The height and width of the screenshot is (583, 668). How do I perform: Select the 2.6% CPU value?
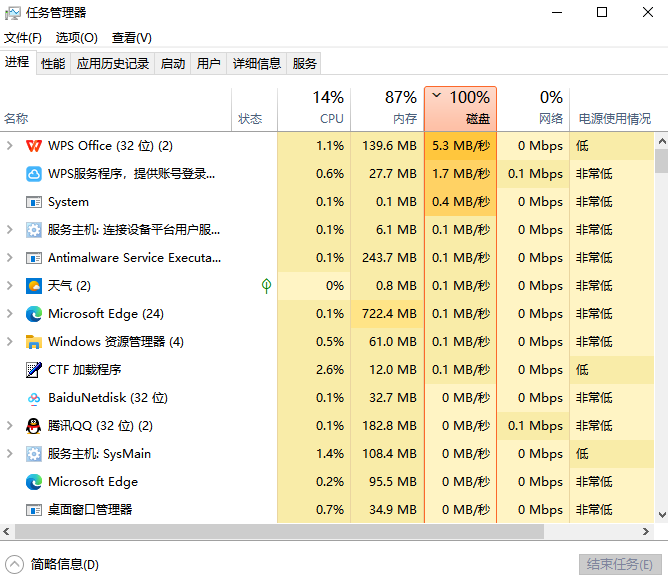(330, 370)
